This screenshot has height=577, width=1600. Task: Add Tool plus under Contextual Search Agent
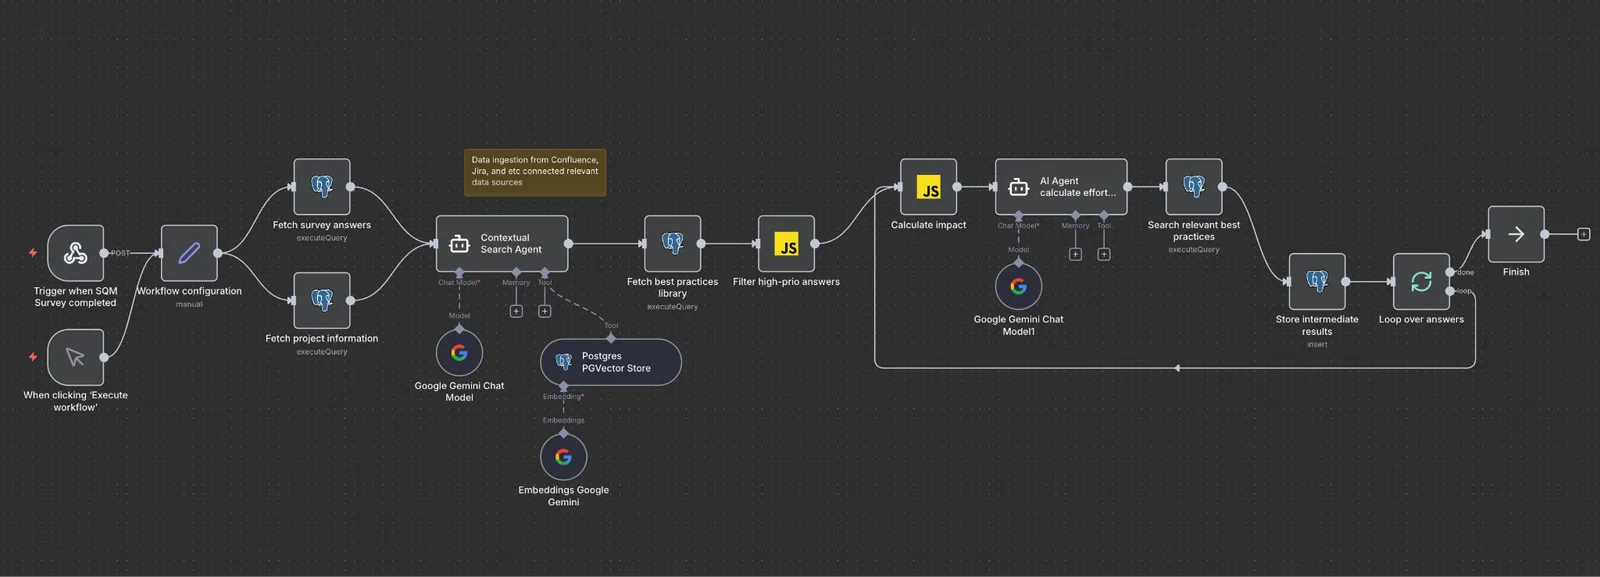click(545, 311)
